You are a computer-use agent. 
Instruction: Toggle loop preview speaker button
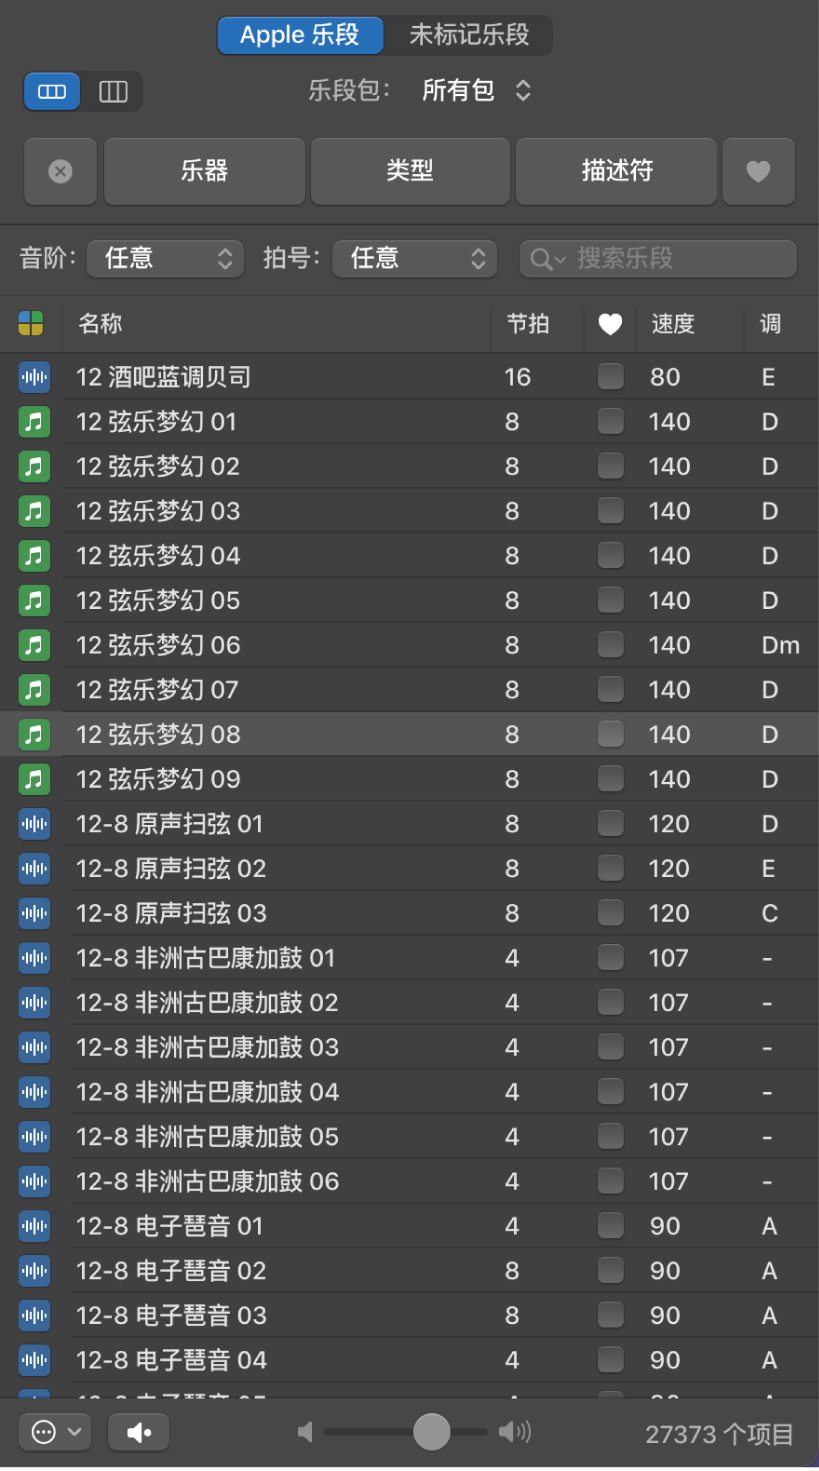click(x=138, y=1433)
